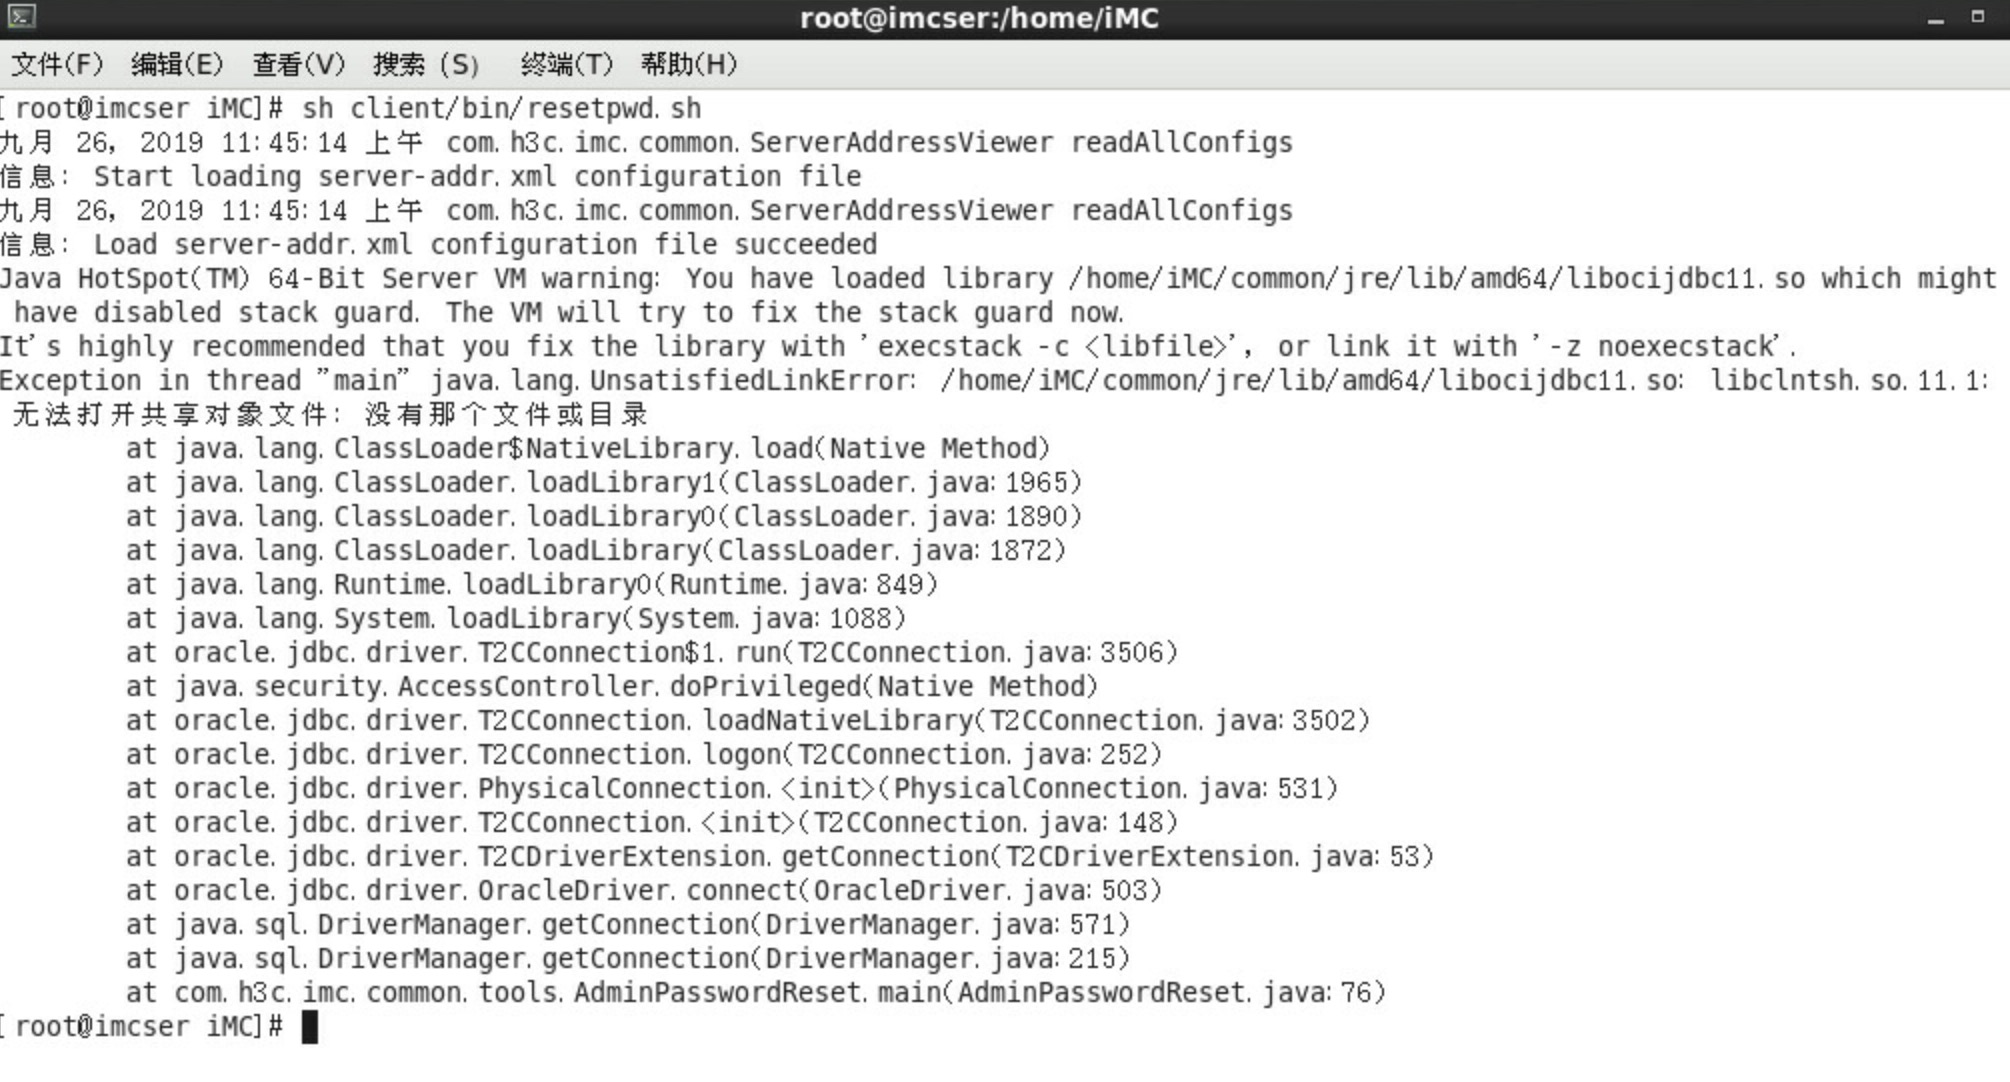Click the terminal window icon in title bar

coord(22,17)
